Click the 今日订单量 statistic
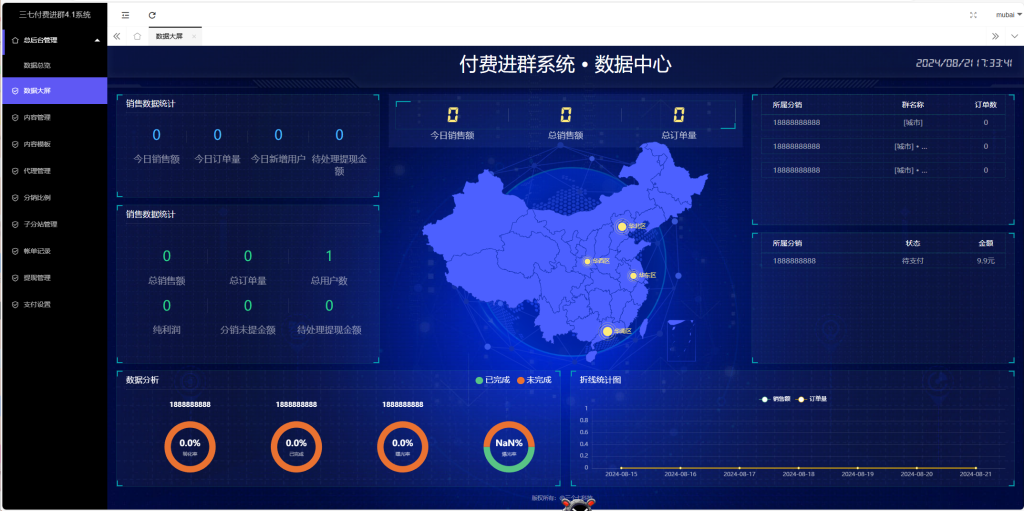This screenshot has width=1024, height=511. point(217,146)
